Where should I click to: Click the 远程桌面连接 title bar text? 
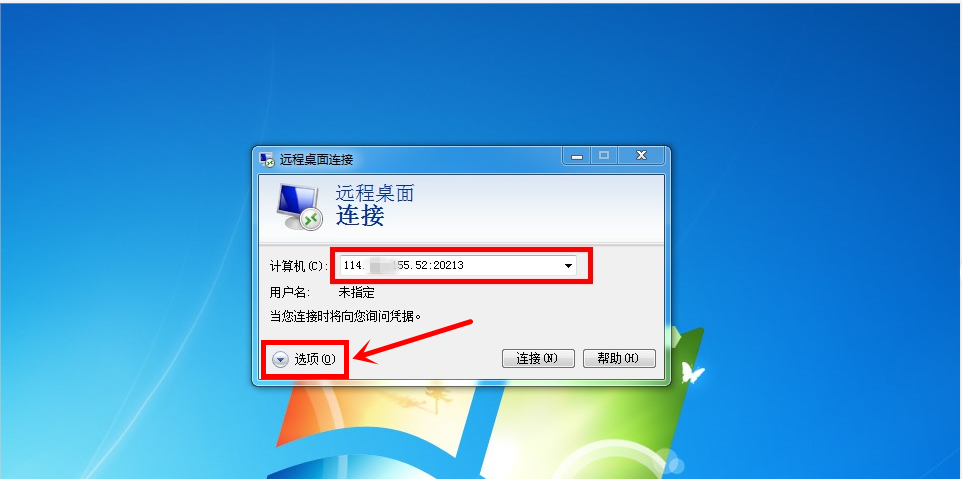coord(317,160)
